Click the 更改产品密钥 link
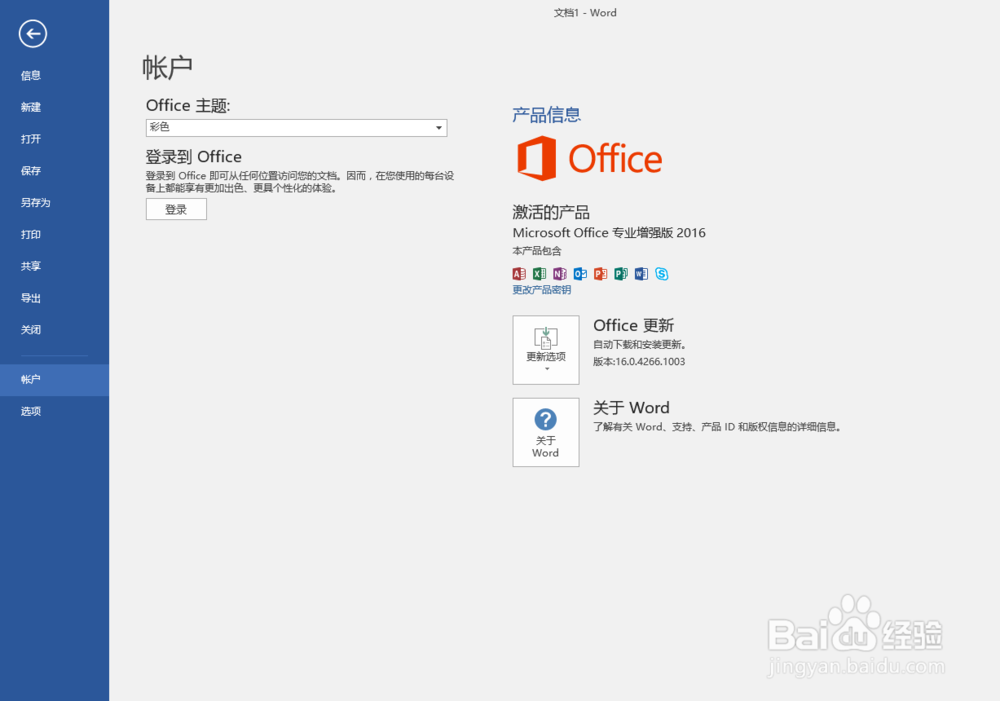The image size is (1000, 701). pos(541,289)
